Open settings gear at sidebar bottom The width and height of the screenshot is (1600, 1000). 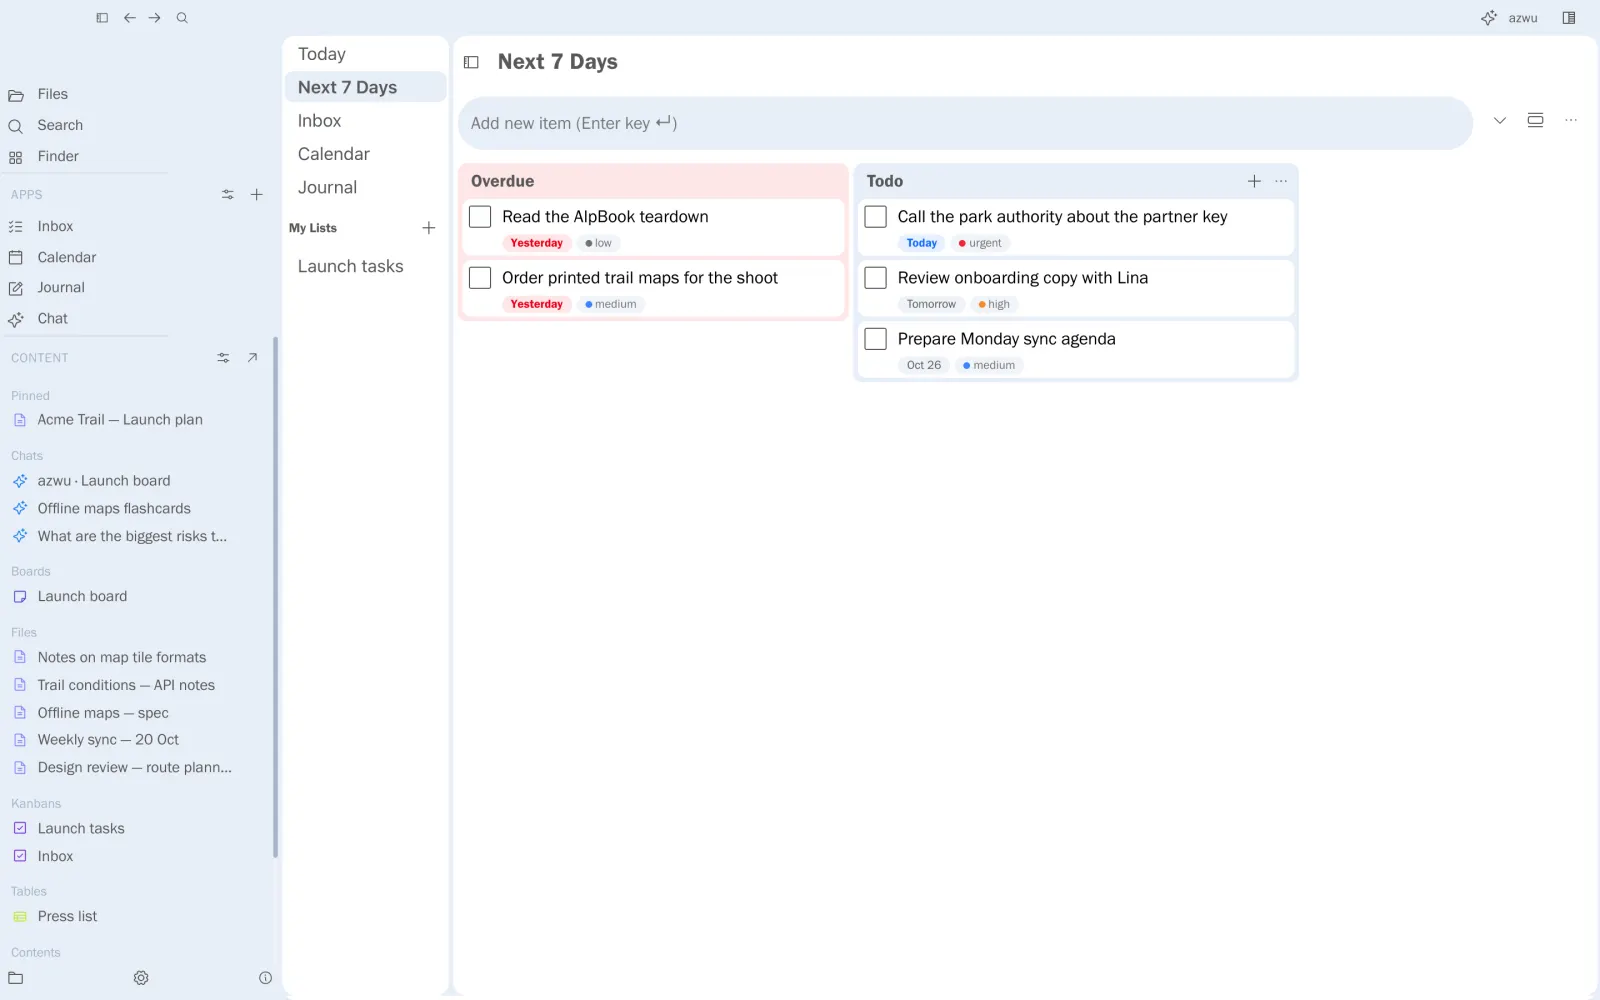click(x=141, y=978)
